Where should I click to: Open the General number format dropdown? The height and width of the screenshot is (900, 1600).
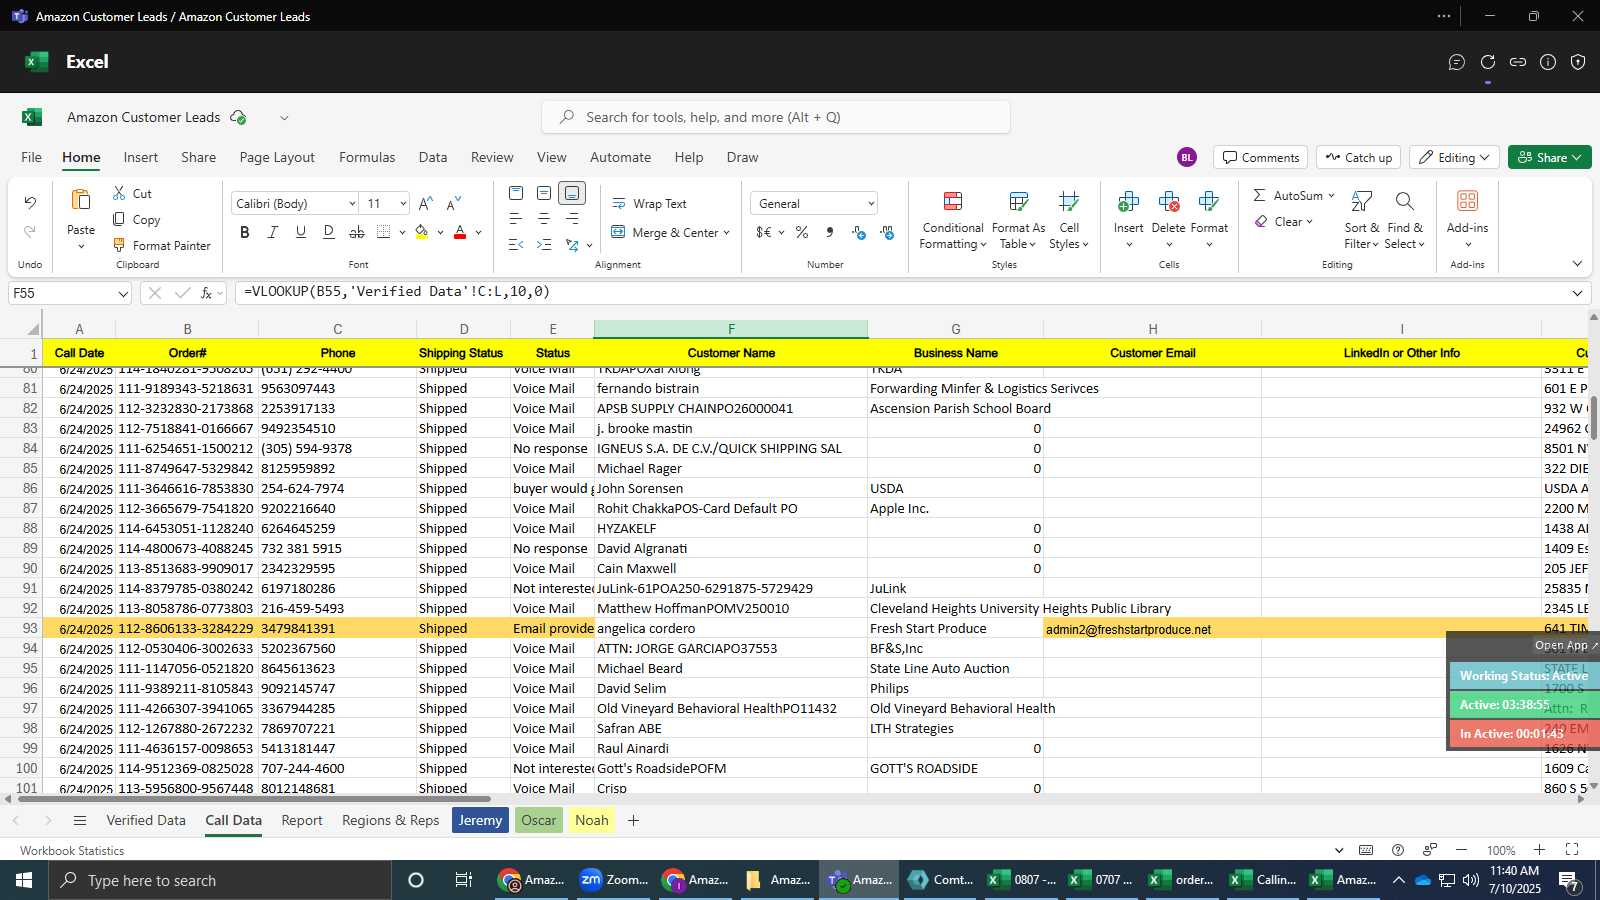click(814, 203)
